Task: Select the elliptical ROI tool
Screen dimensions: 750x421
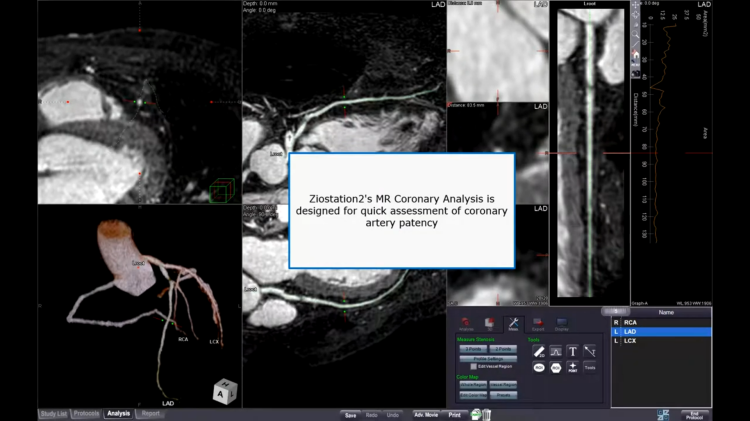Action: pyautogui.click(x=539, y=367)
